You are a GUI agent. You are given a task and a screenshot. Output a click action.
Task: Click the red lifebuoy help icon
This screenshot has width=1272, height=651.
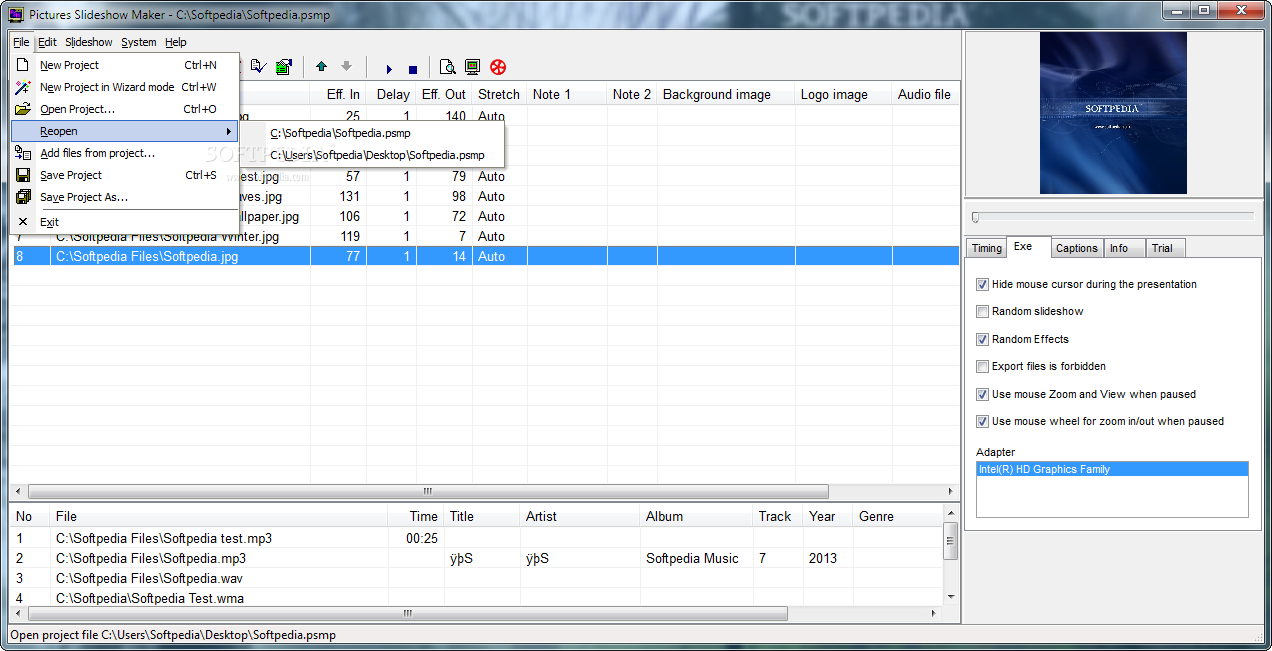point(498,67)
